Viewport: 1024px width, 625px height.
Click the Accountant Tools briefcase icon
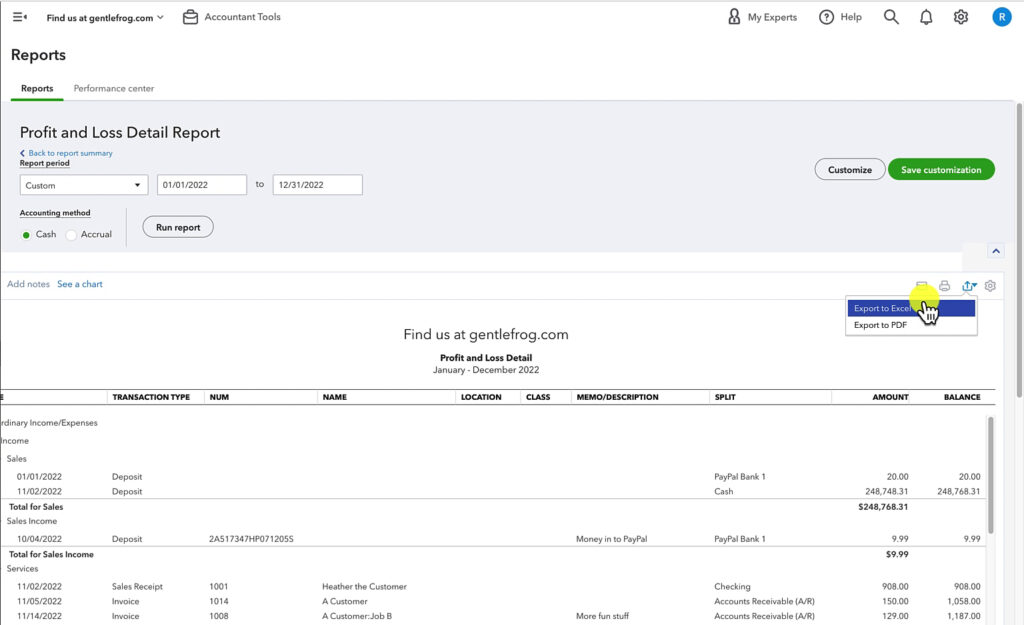[x=189, y=16]
